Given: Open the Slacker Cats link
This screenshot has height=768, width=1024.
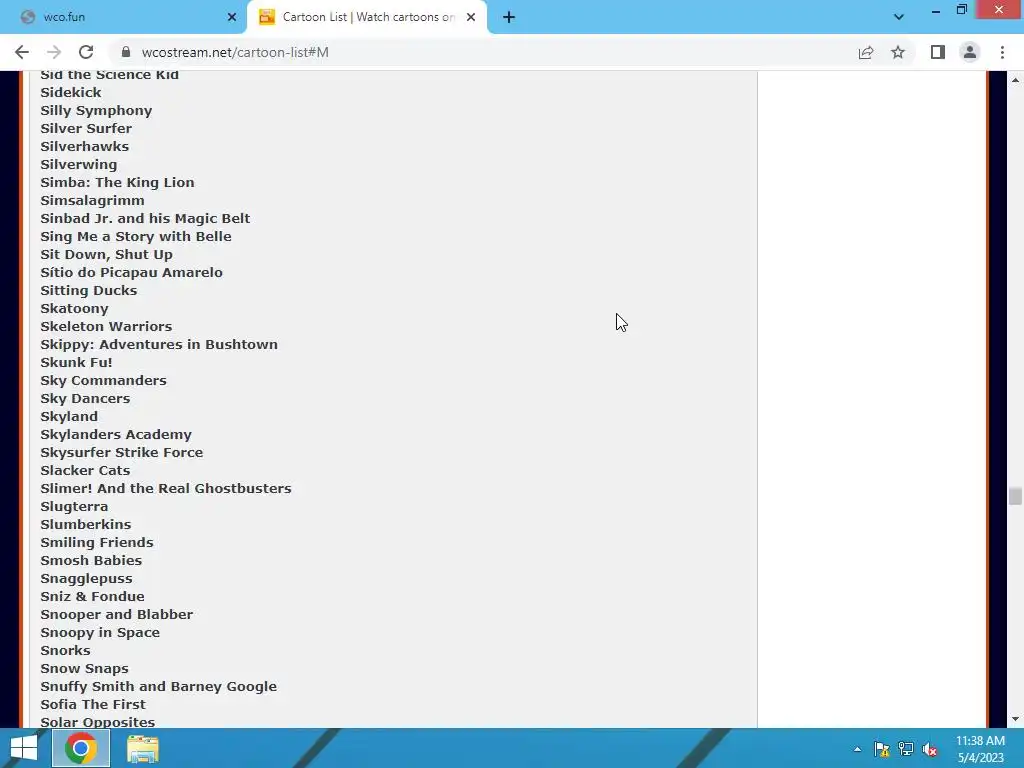Looking at the screenshot, I should tap(85, 471).
